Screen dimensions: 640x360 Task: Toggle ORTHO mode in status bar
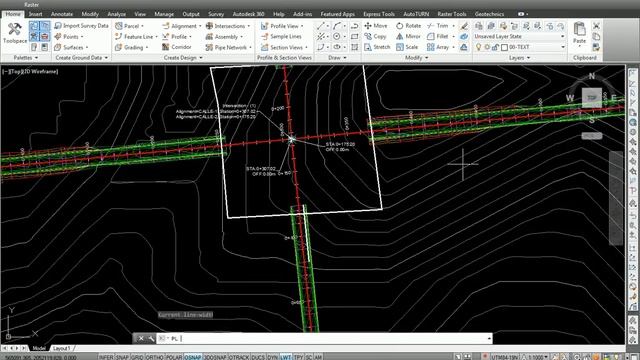[155, 357]
